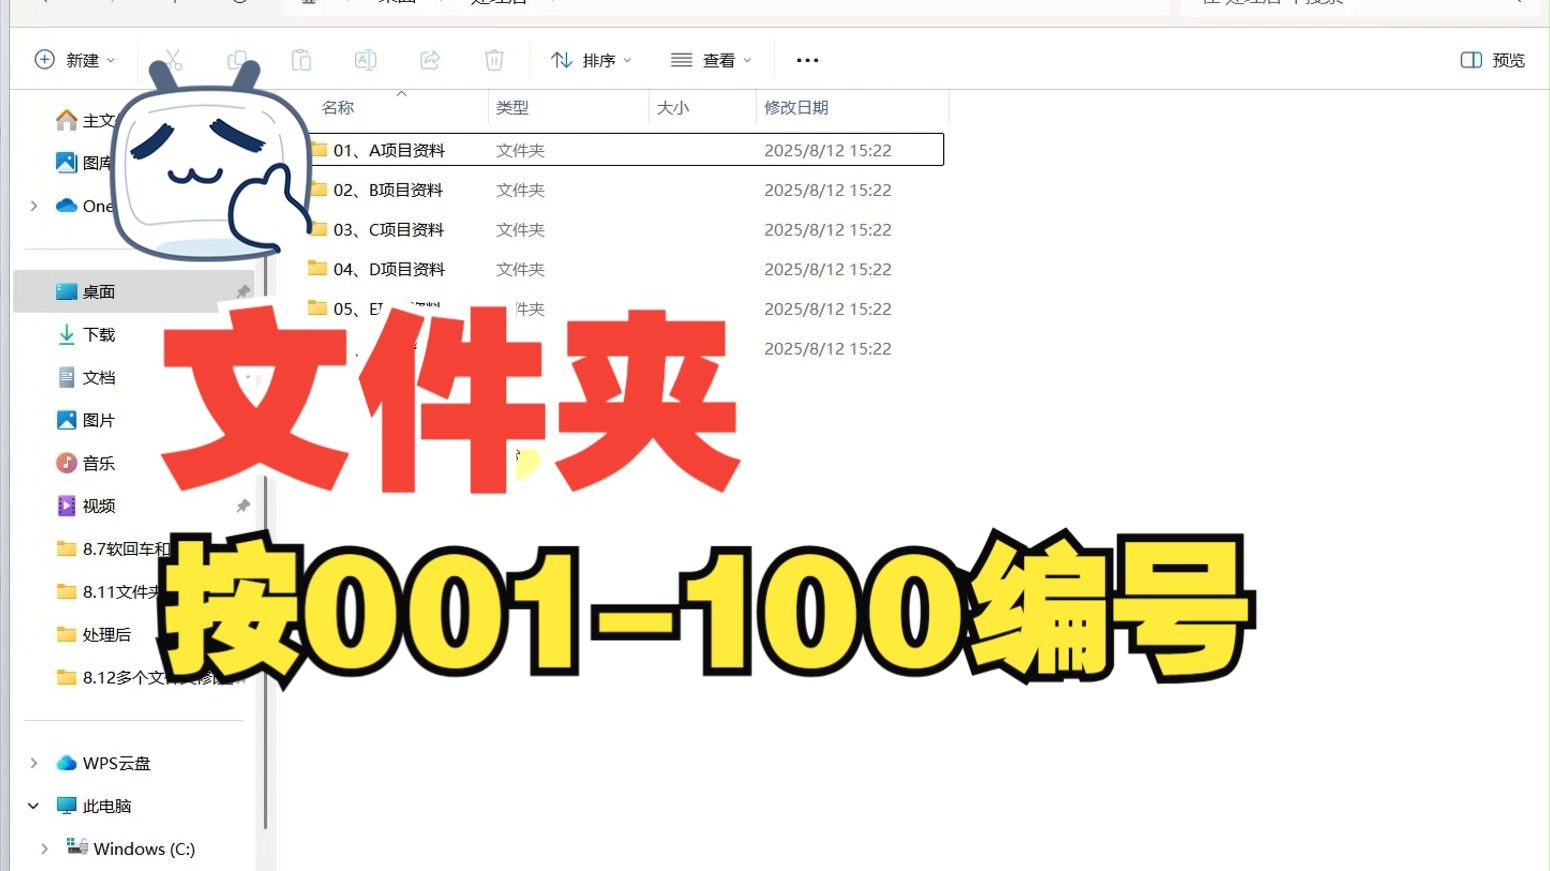Expand the OneDrive node in sidebar
1550x871 pixels.
(x=33, y=205)
